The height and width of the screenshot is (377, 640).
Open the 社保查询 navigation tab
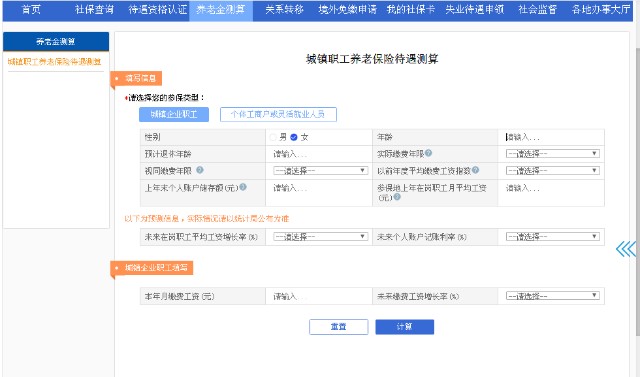(x=94, y=10)
